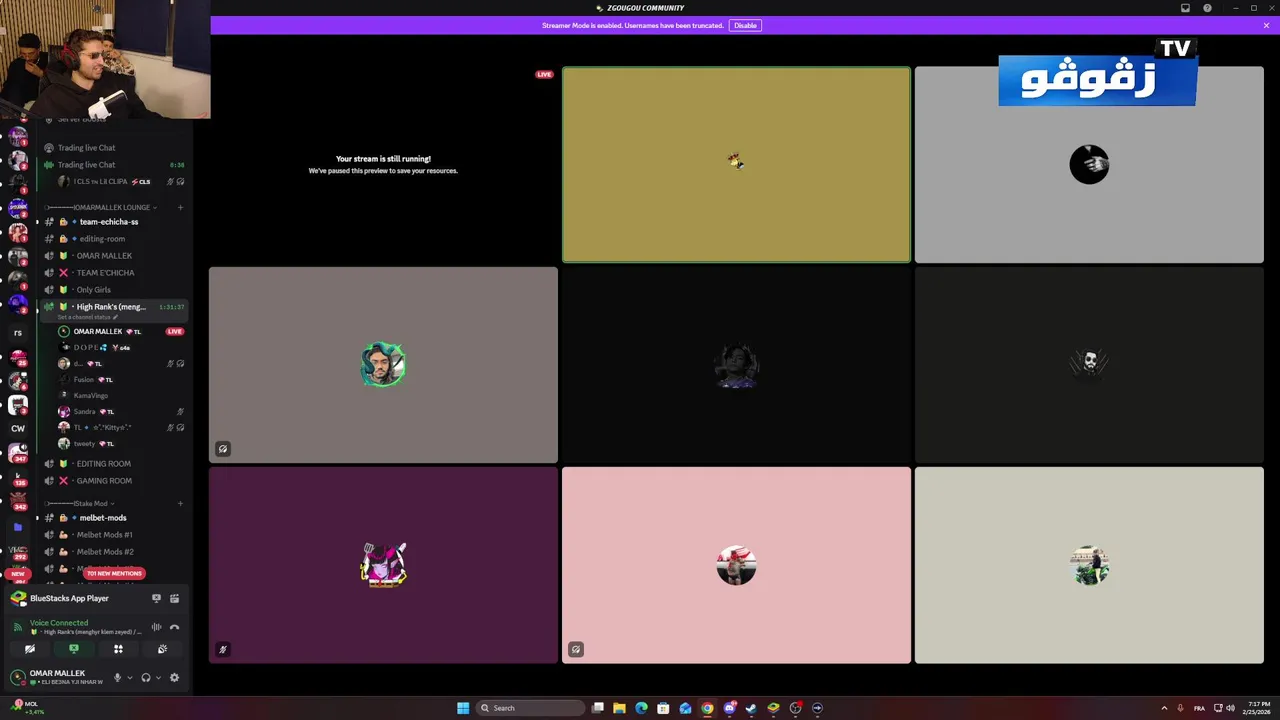Open the CW server in server list
Image resolution: width=1280 pixels, height=720 pixels.
[x=18, y=428]
